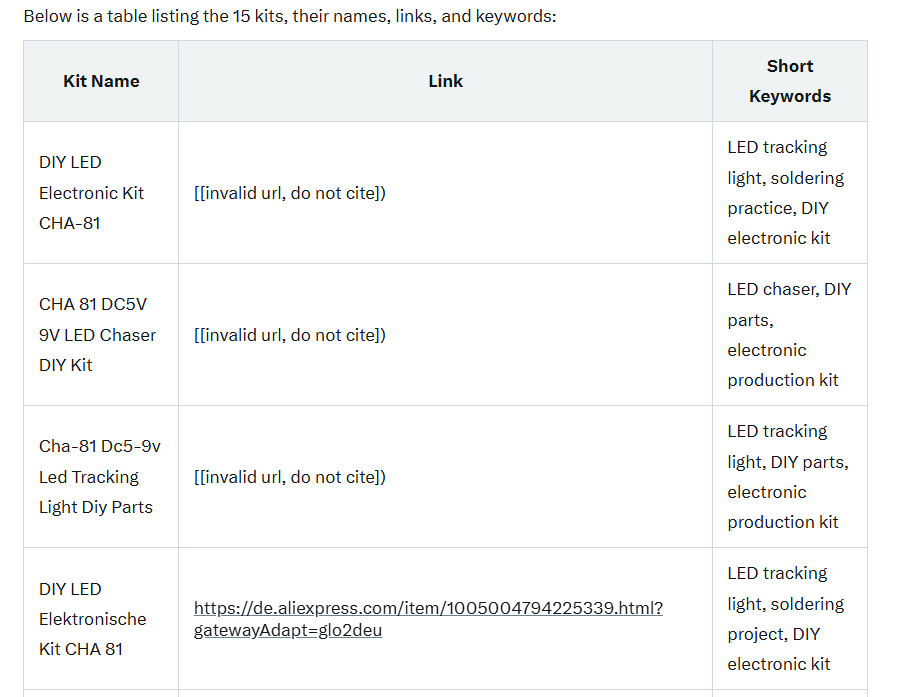Click the first invalid url placeholder text
The height and width of the screenshot is (697, 906).
pos(289,193)
